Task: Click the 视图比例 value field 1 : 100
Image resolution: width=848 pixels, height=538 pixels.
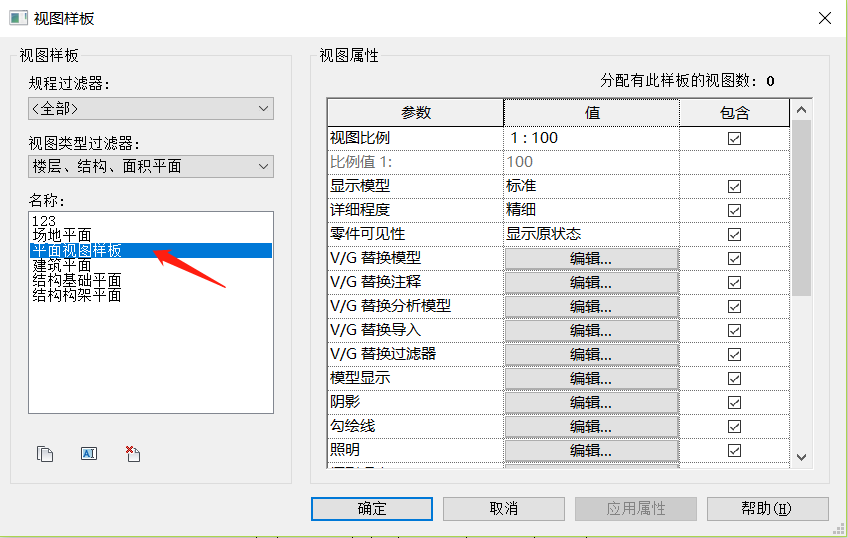Action: 591,138
